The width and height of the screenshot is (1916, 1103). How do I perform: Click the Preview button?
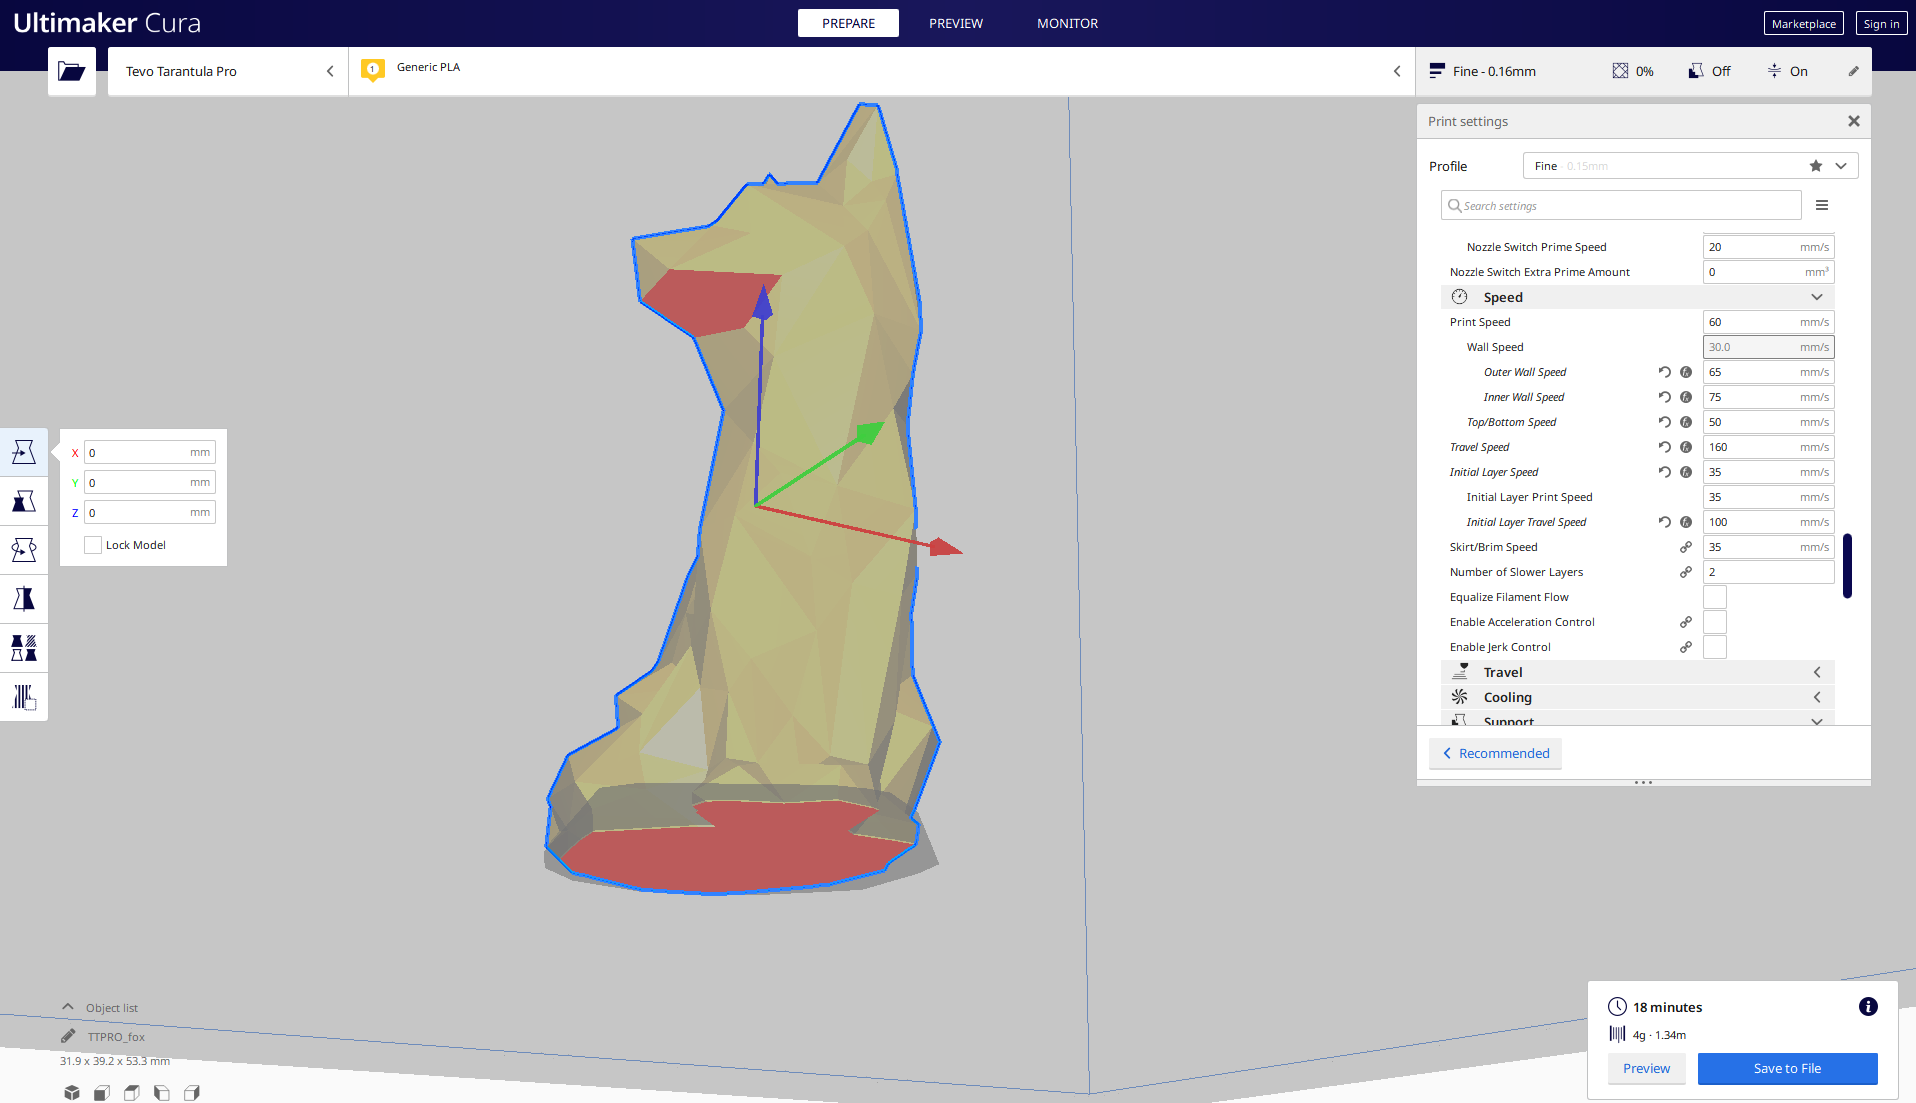coord(1646,1068)
